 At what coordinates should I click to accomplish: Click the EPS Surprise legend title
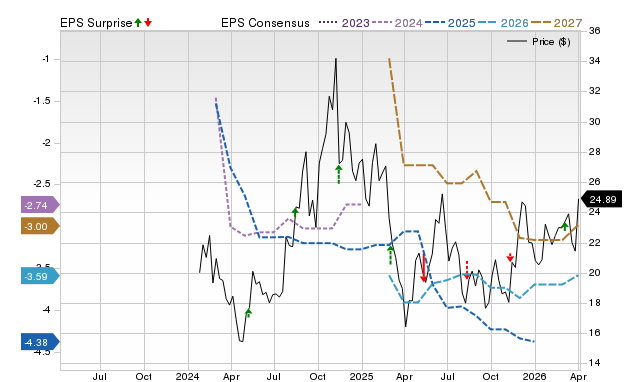[96, 23]
